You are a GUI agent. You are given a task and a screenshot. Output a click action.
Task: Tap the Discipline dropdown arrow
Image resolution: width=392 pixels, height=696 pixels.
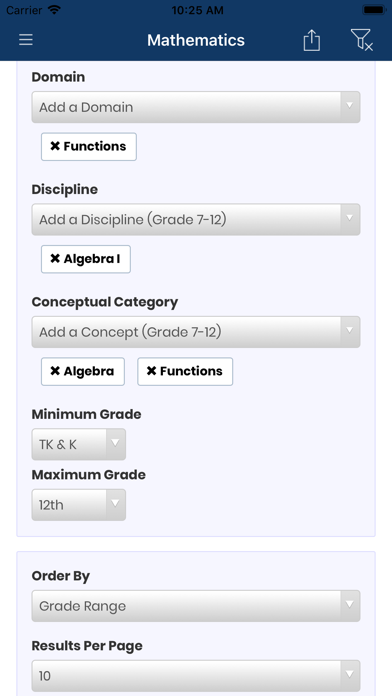[x=350, y=220]
